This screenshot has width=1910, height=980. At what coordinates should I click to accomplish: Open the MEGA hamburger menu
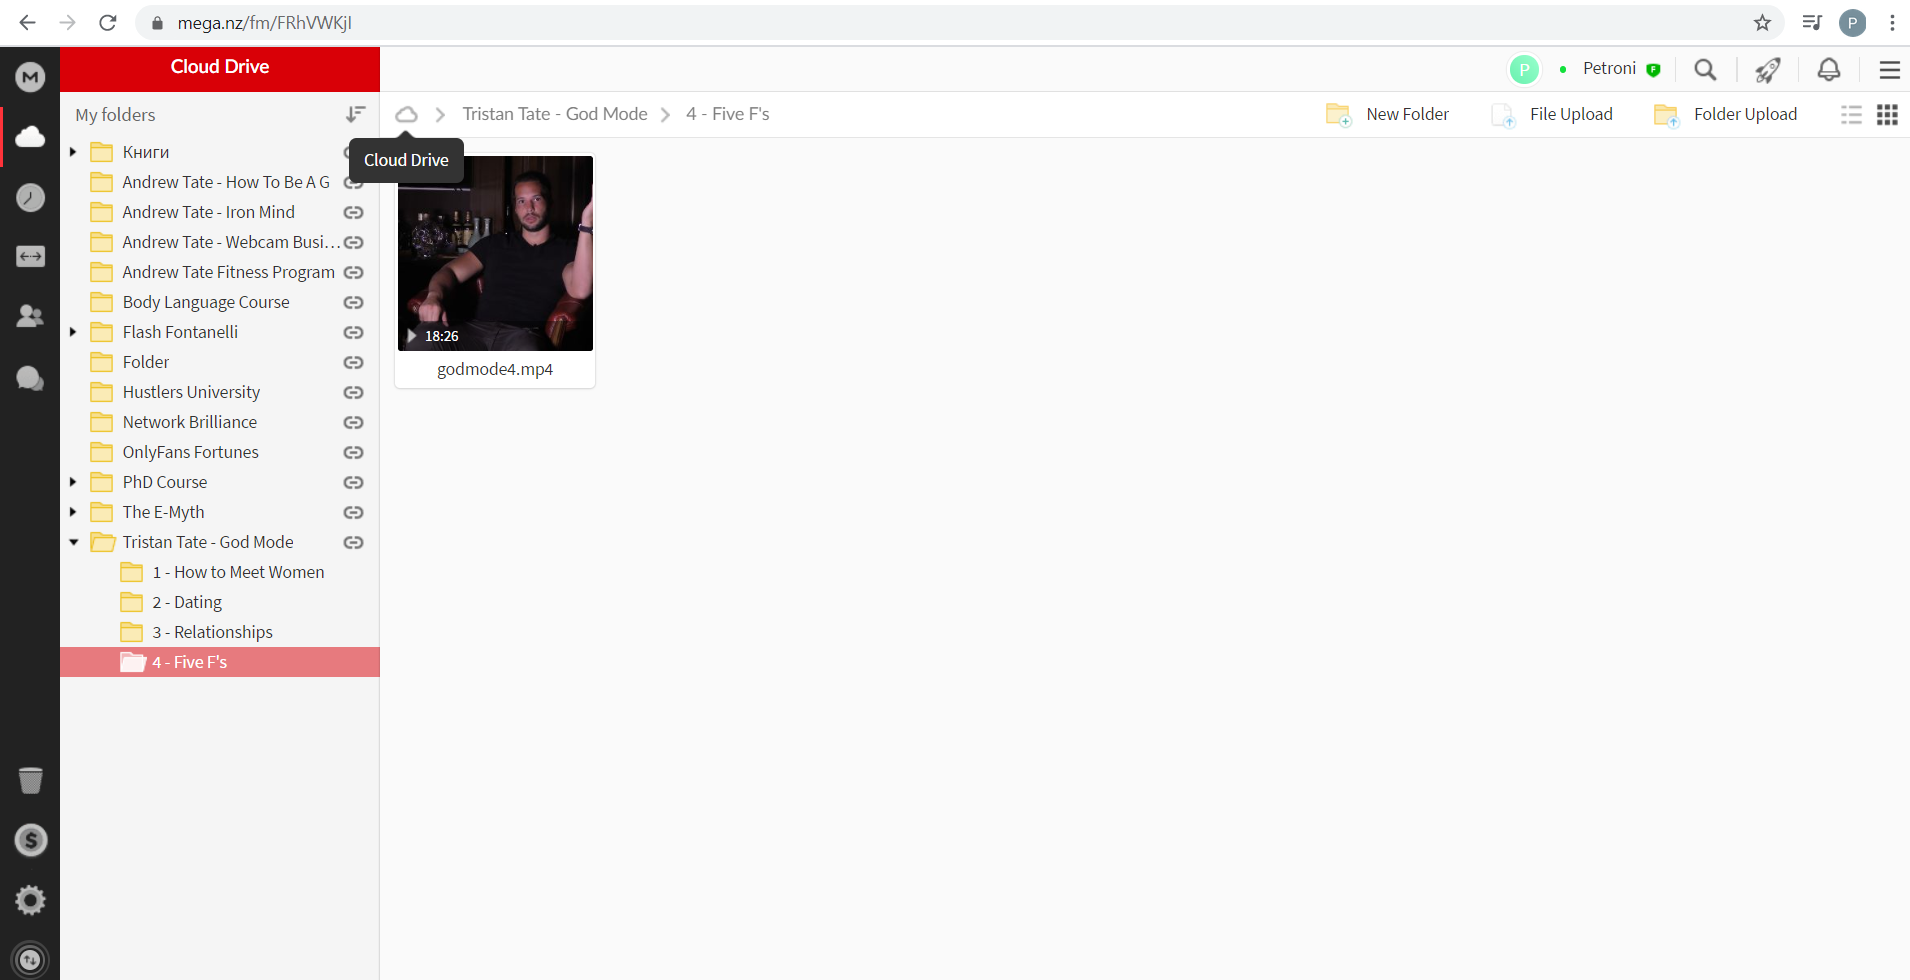click(x=1889, y=69)
